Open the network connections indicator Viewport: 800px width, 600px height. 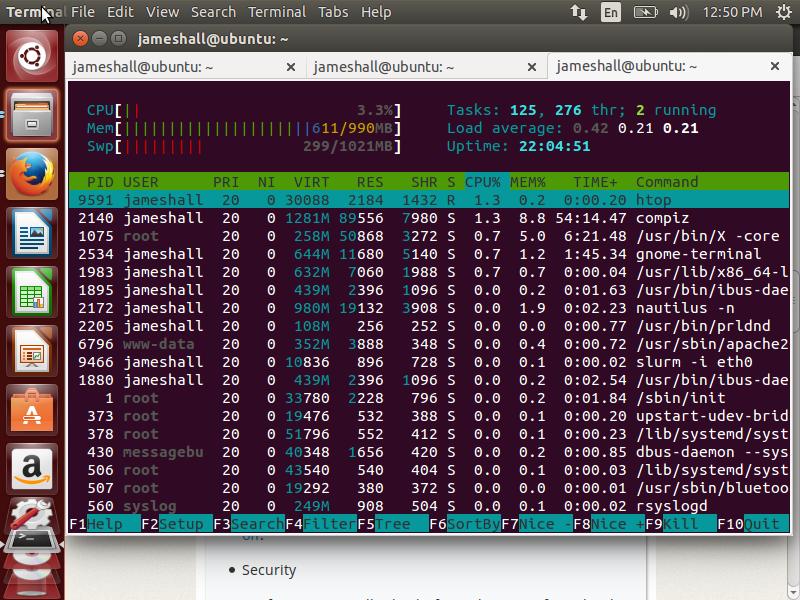[x=579, y=12]
